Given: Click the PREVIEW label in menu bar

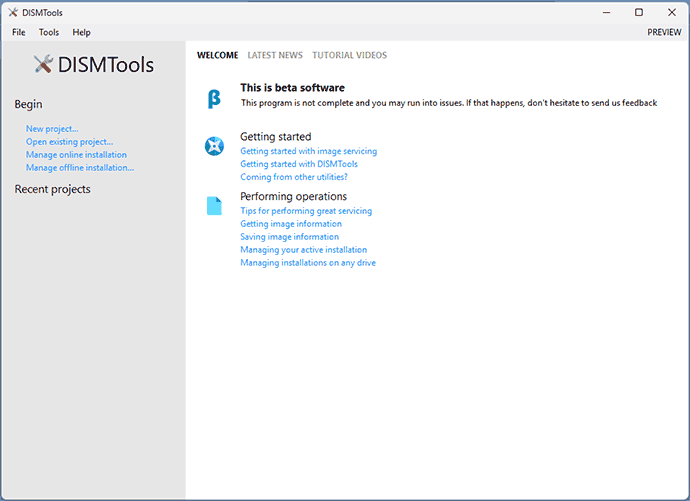Looking at the screenshot, I should [x=664, y=32].
